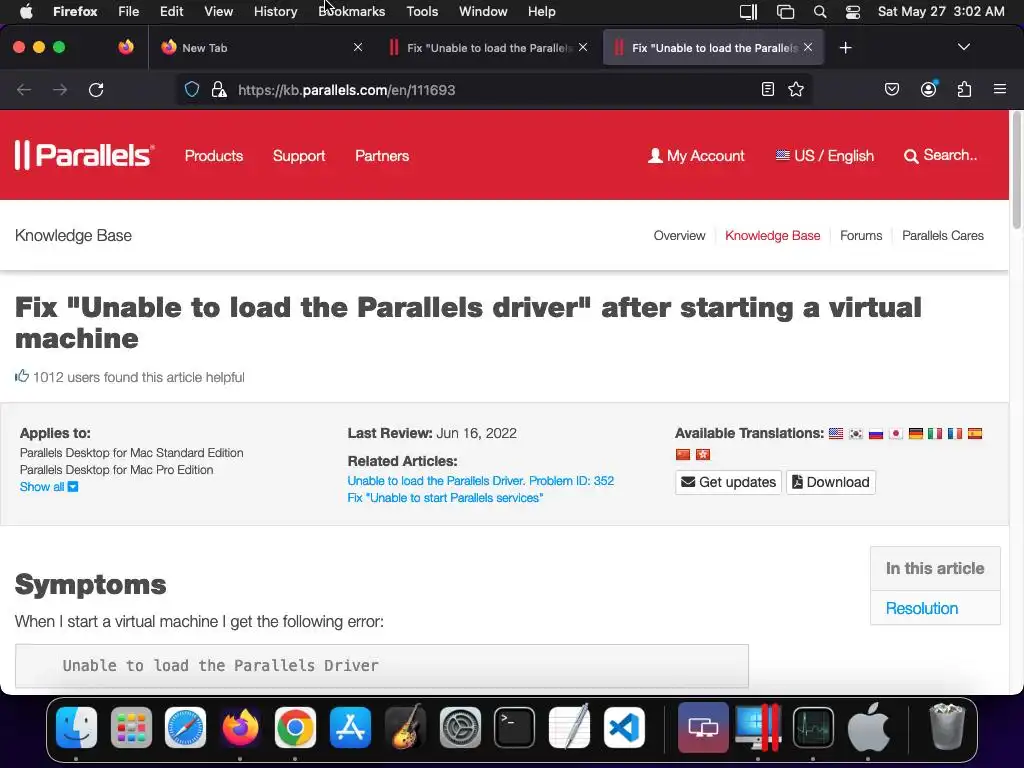Open the Apple menu
1024x768 pixels.
pos(26,12)
